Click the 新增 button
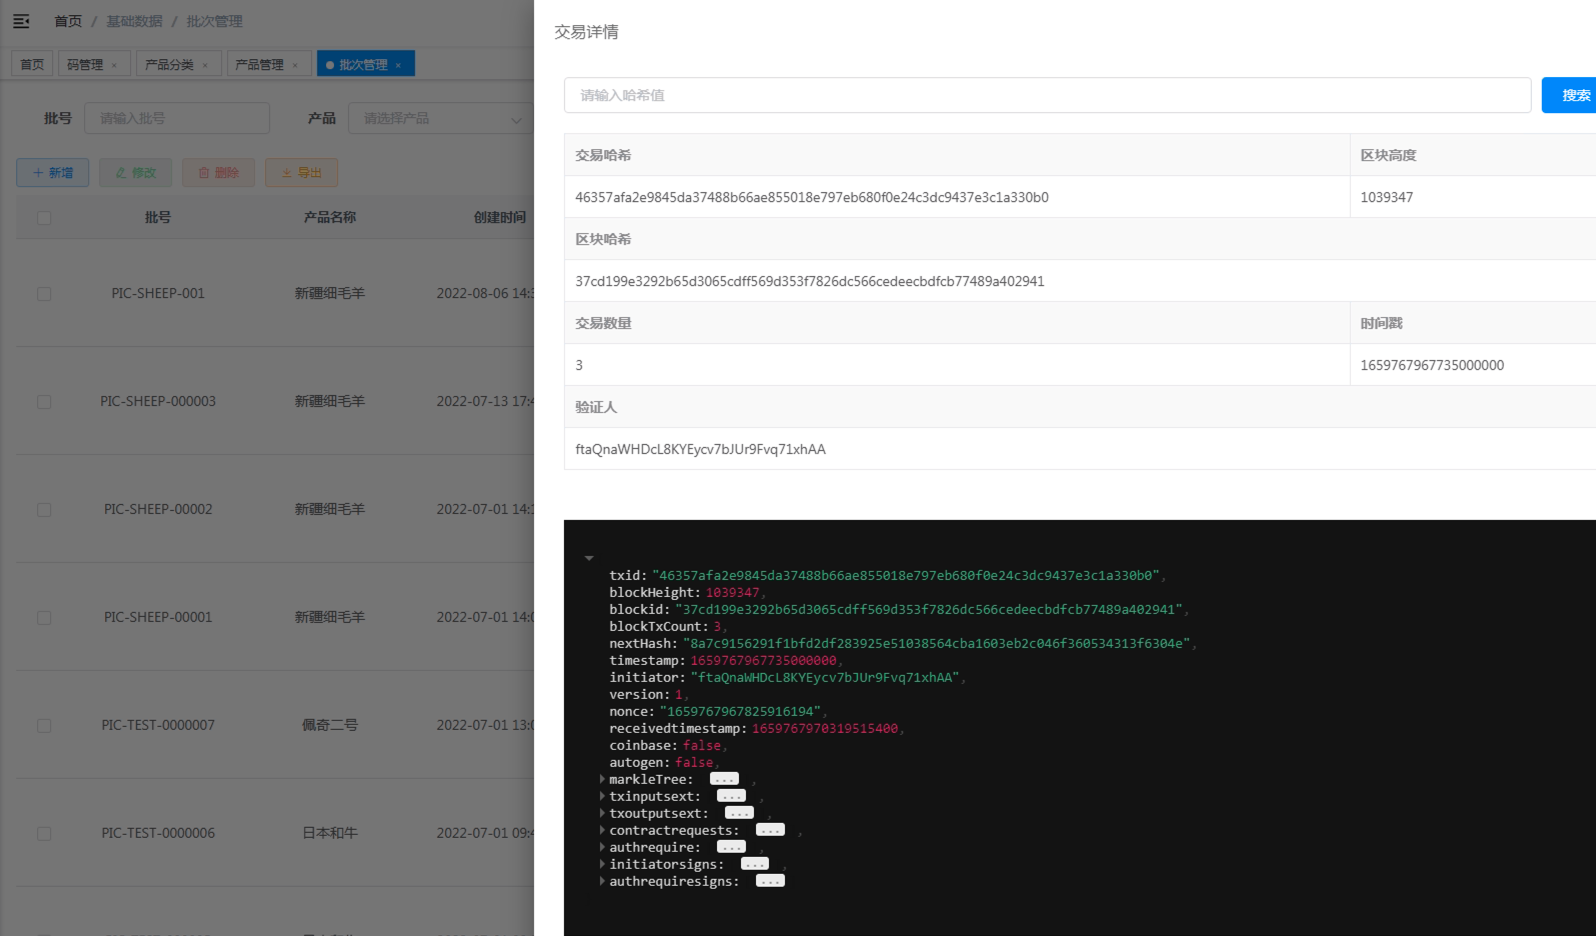Viewport: 1596px width, 936px height. pyautogui.click(x=52, y=172)
